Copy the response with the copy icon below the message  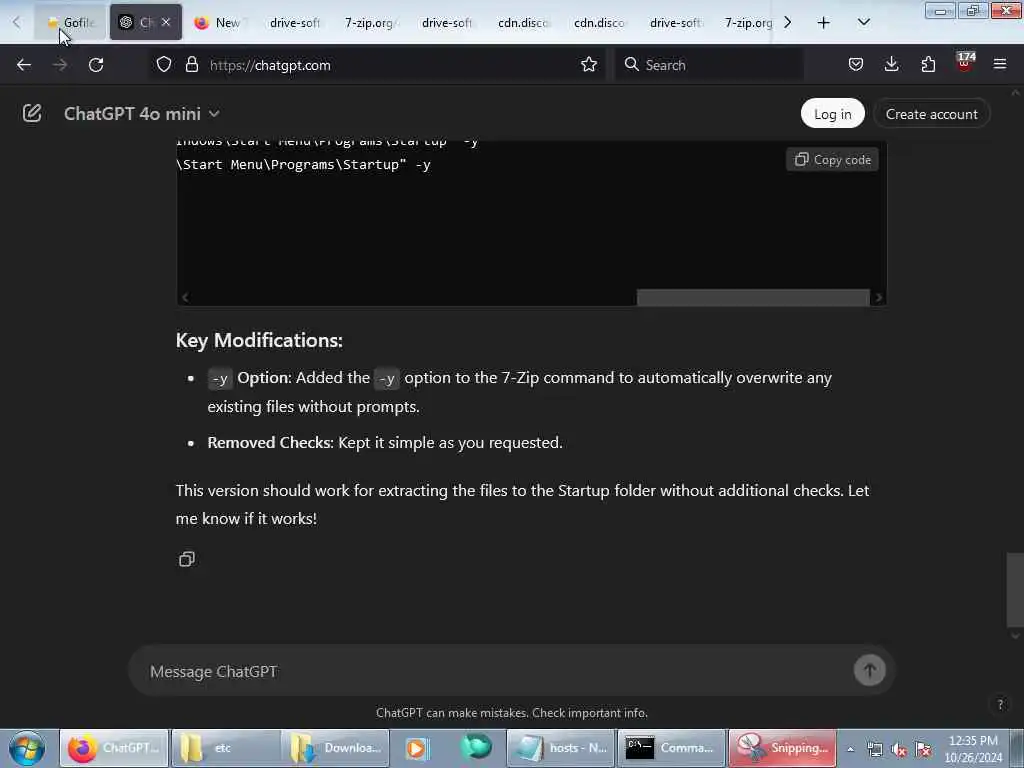[187, 559]
